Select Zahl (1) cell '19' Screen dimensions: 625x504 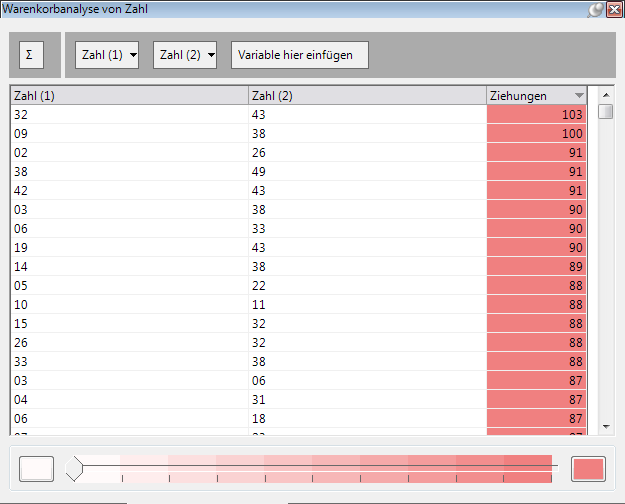coord(130,248)
